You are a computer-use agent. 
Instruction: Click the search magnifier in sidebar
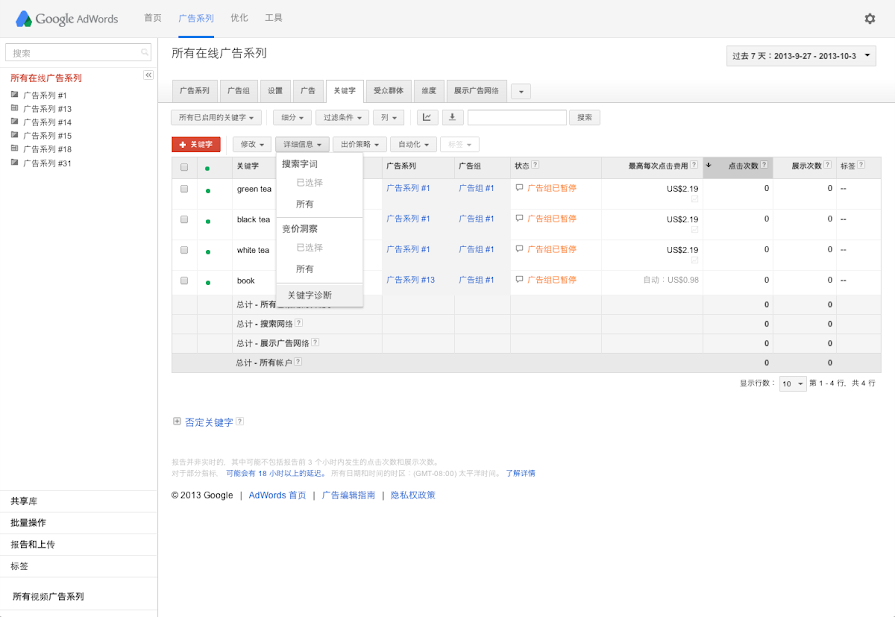coord(145,52)
